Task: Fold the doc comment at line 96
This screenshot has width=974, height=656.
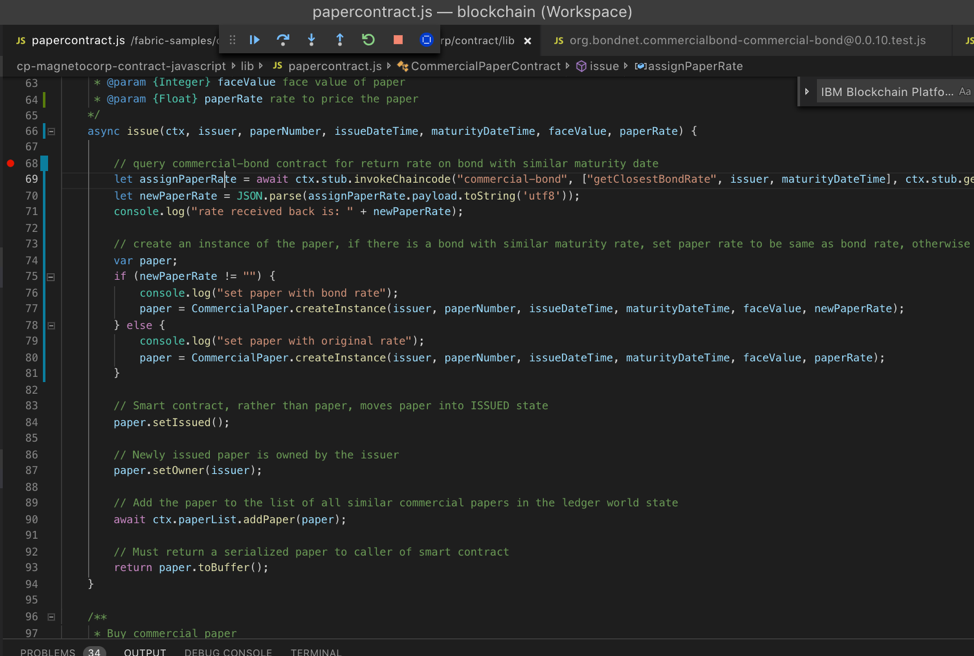Action: [x=52, y=617]
